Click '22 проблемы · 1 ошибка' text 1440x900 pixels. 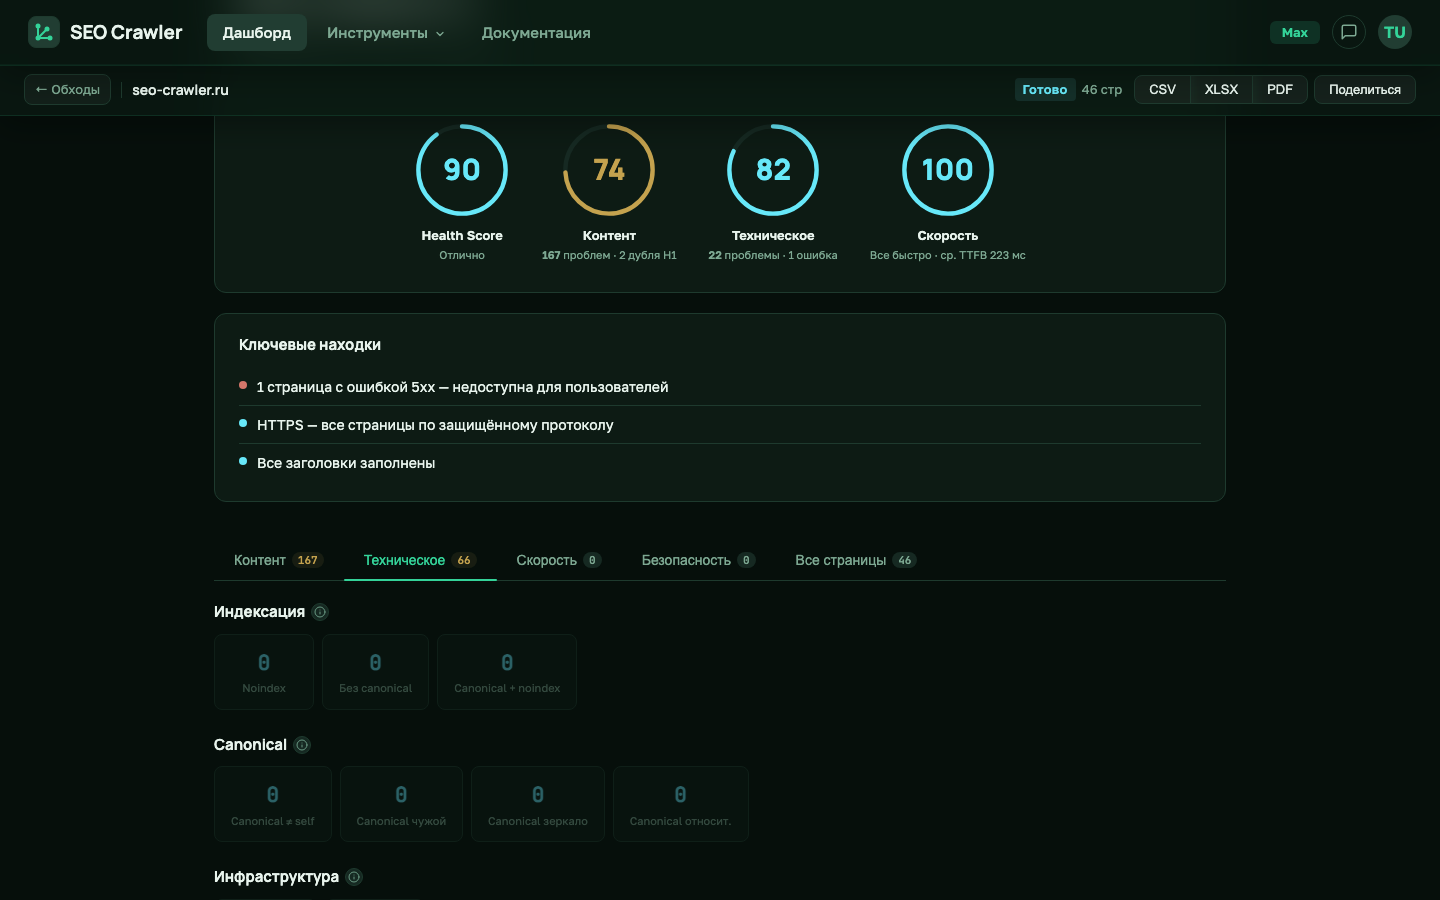pos(773,255)
